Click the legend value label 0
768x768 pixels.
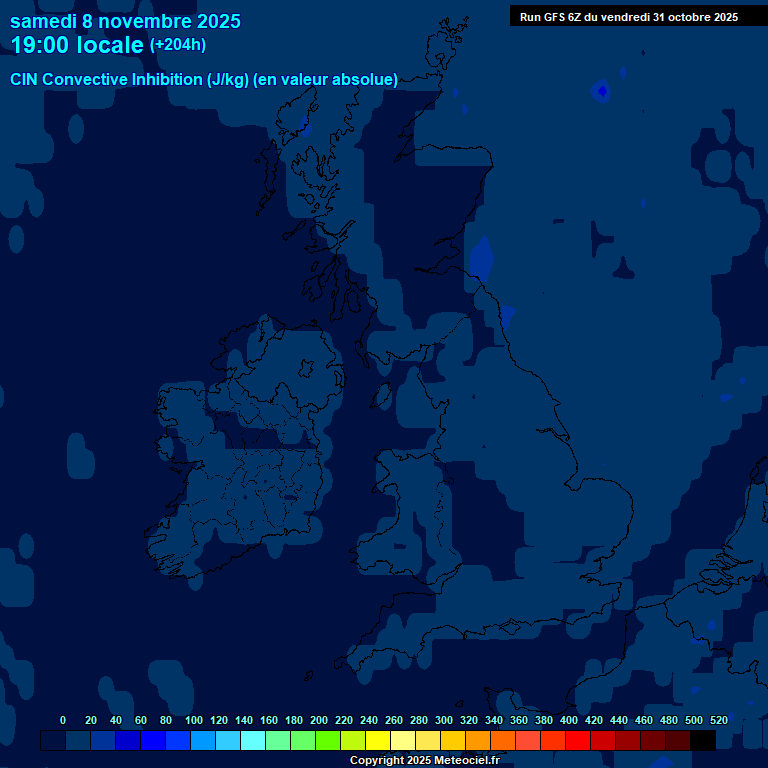pos(63,720)
